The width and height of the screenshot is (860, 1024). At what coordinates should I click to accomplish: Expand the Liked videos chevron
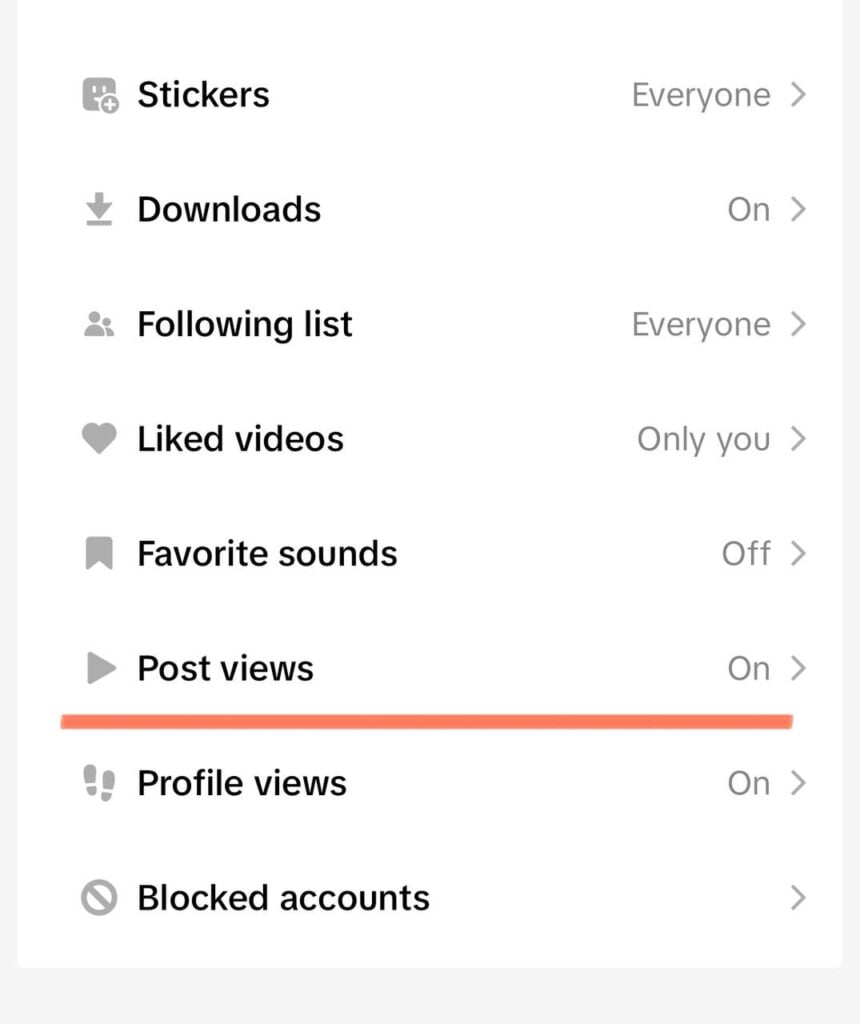point(797,439)
